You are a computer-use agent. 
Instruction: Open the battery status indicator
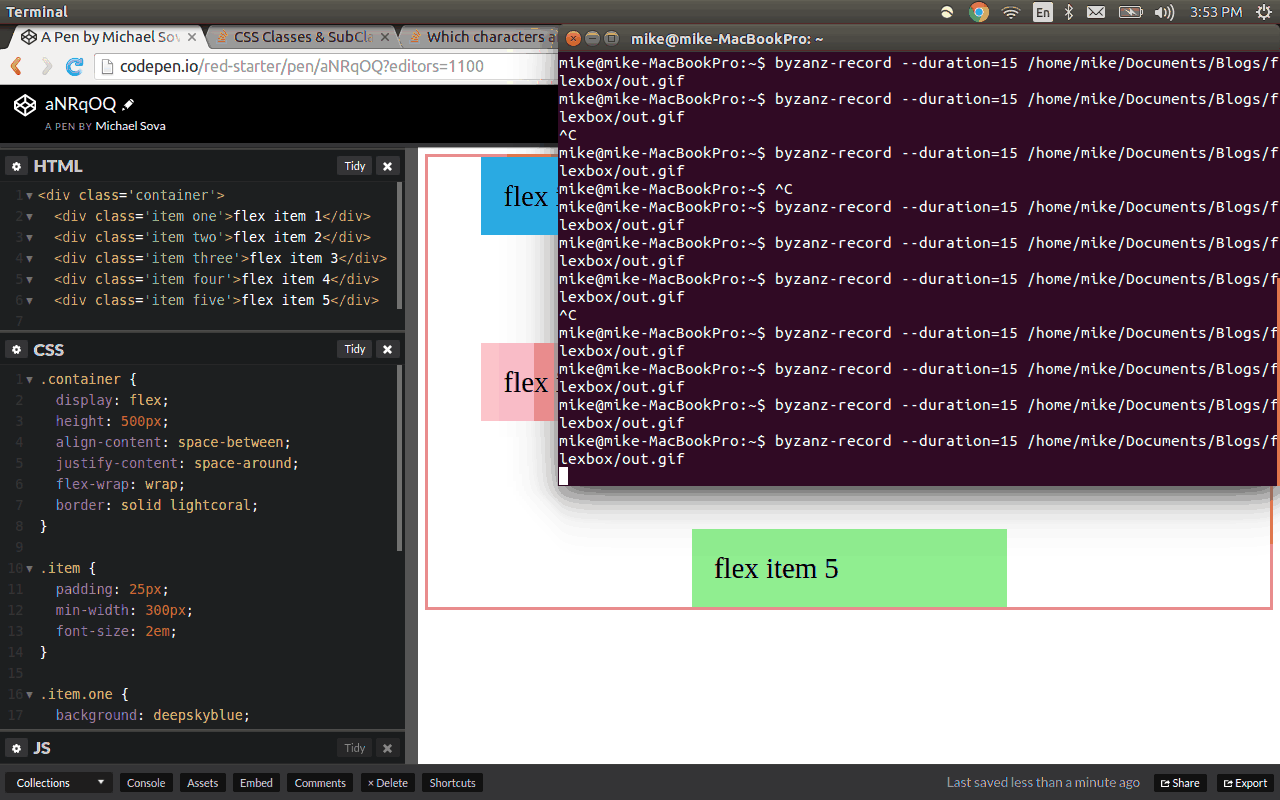(x=1130, y=12)
